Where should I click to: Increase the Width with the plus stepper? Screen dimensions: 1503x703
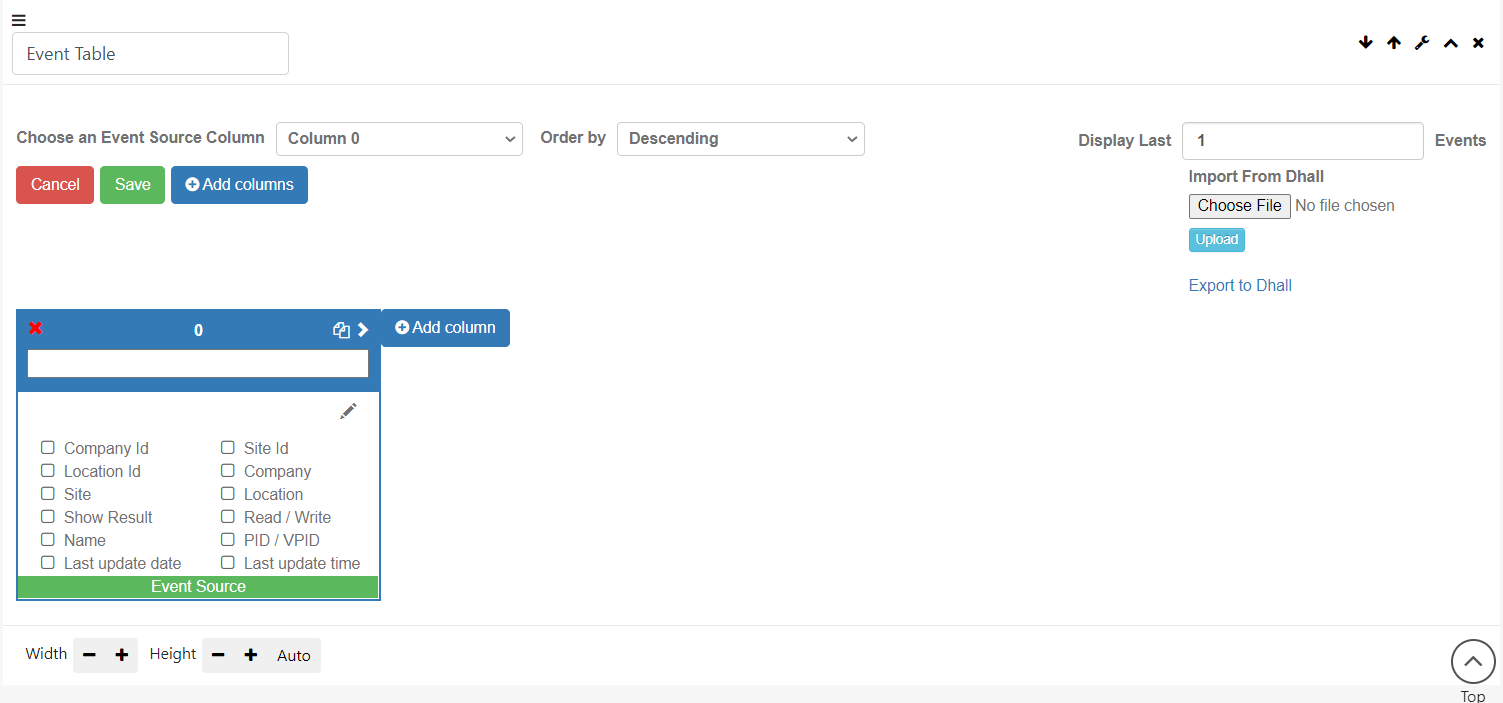click(x=120, y=655)
